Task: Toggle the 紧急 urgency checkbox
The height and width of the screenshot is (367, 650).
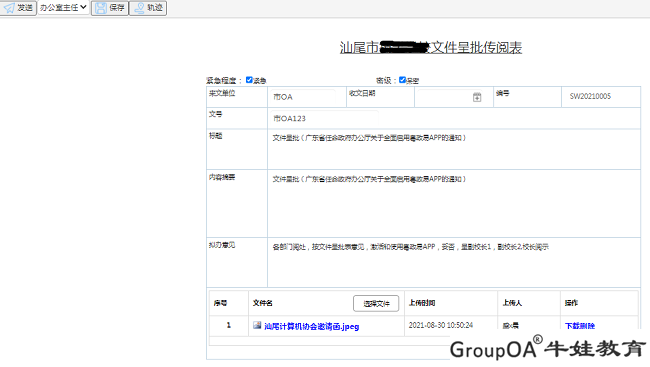Action: tap(249, 80)
